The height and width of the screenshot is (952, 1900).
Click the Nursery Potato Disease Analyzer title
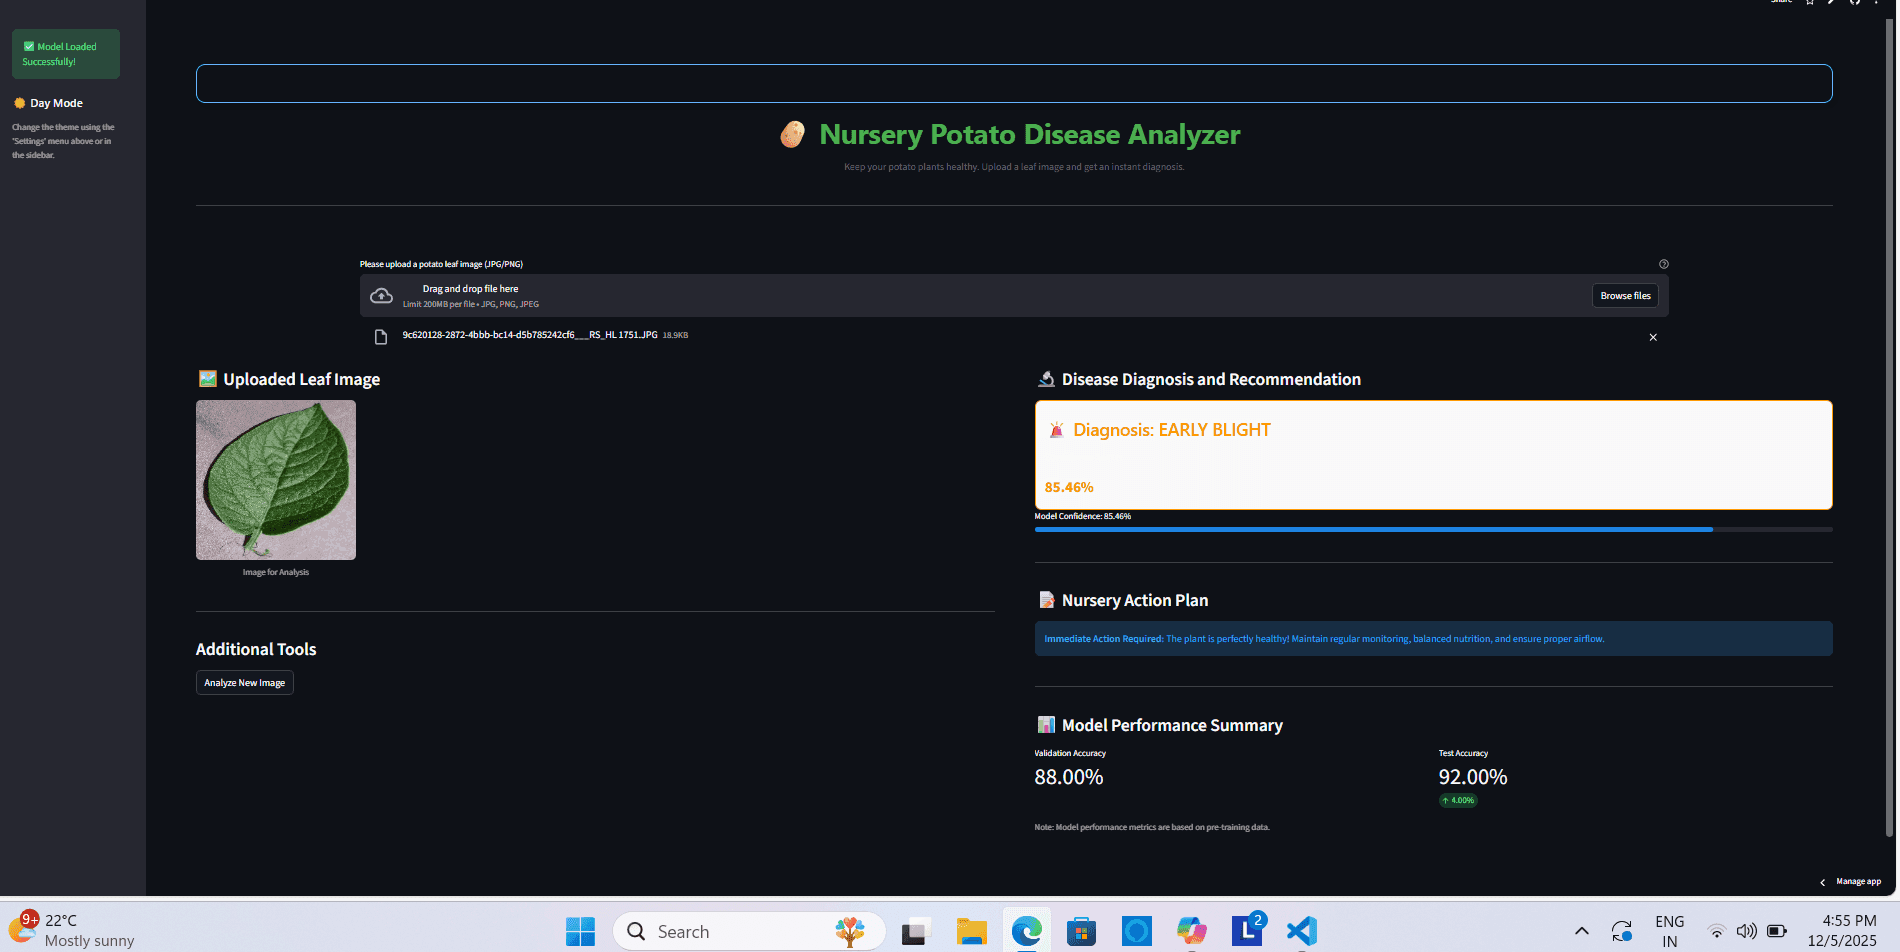pyautogui.click(x=1029, y=134)
